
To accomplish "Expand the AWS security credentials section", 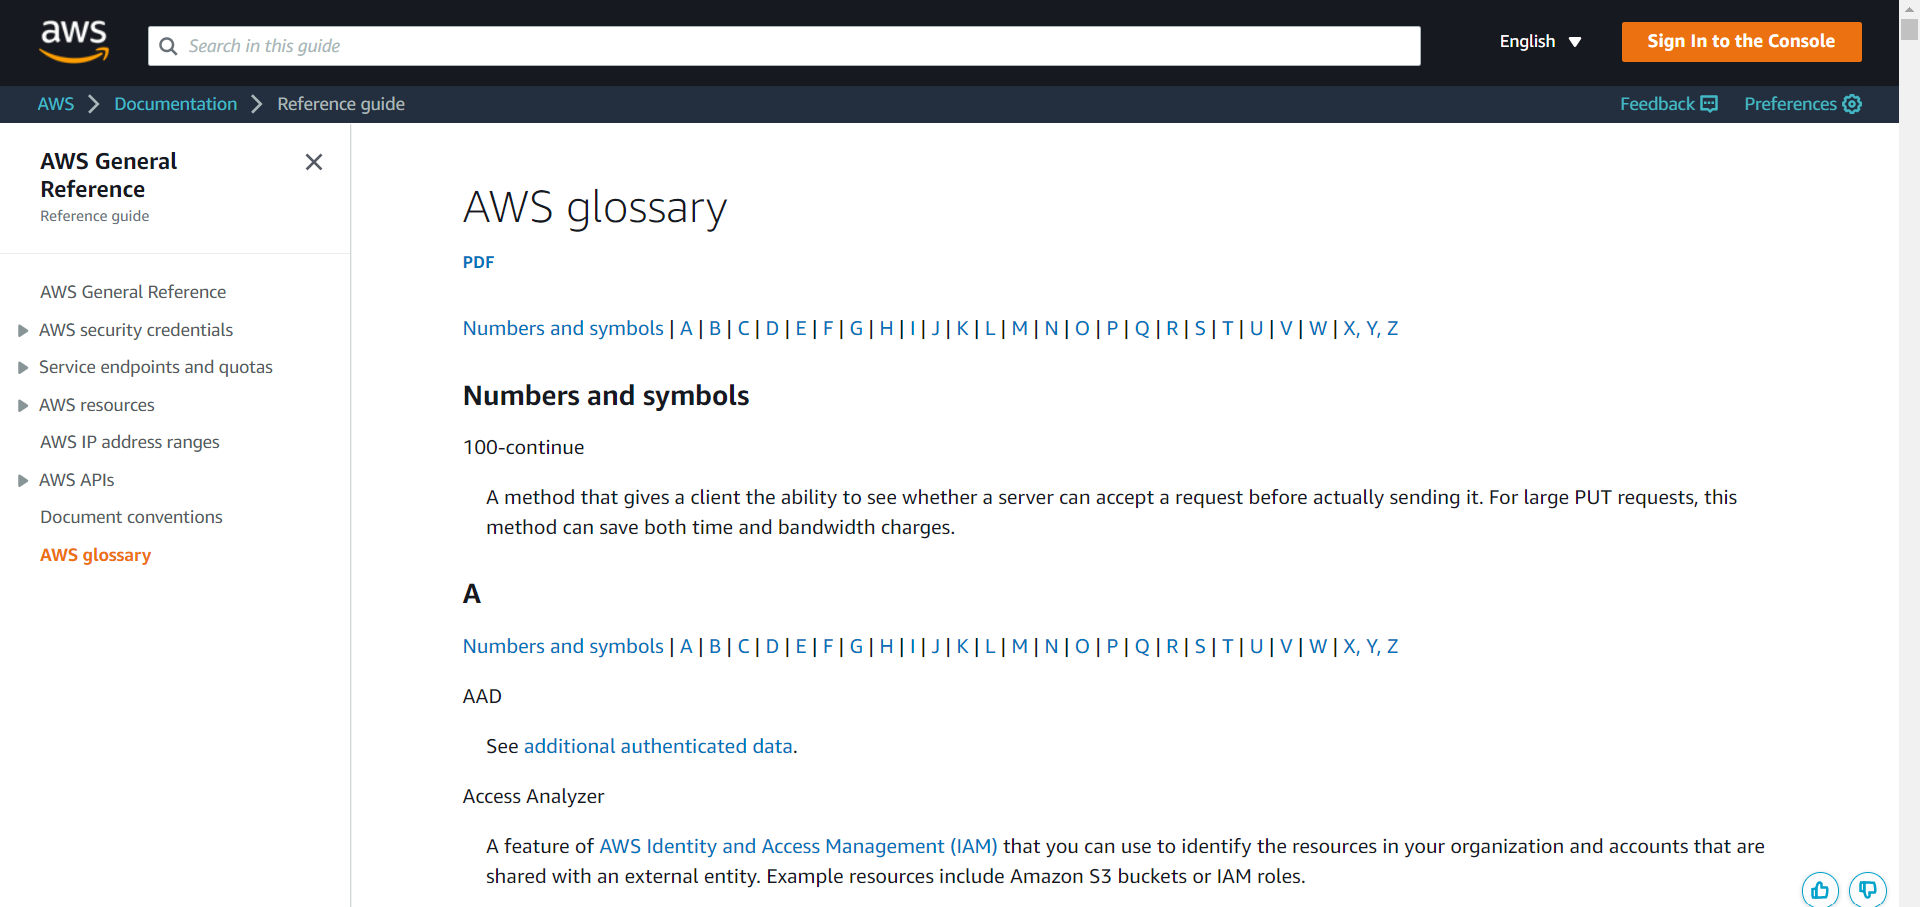I will tap(22, 330).
